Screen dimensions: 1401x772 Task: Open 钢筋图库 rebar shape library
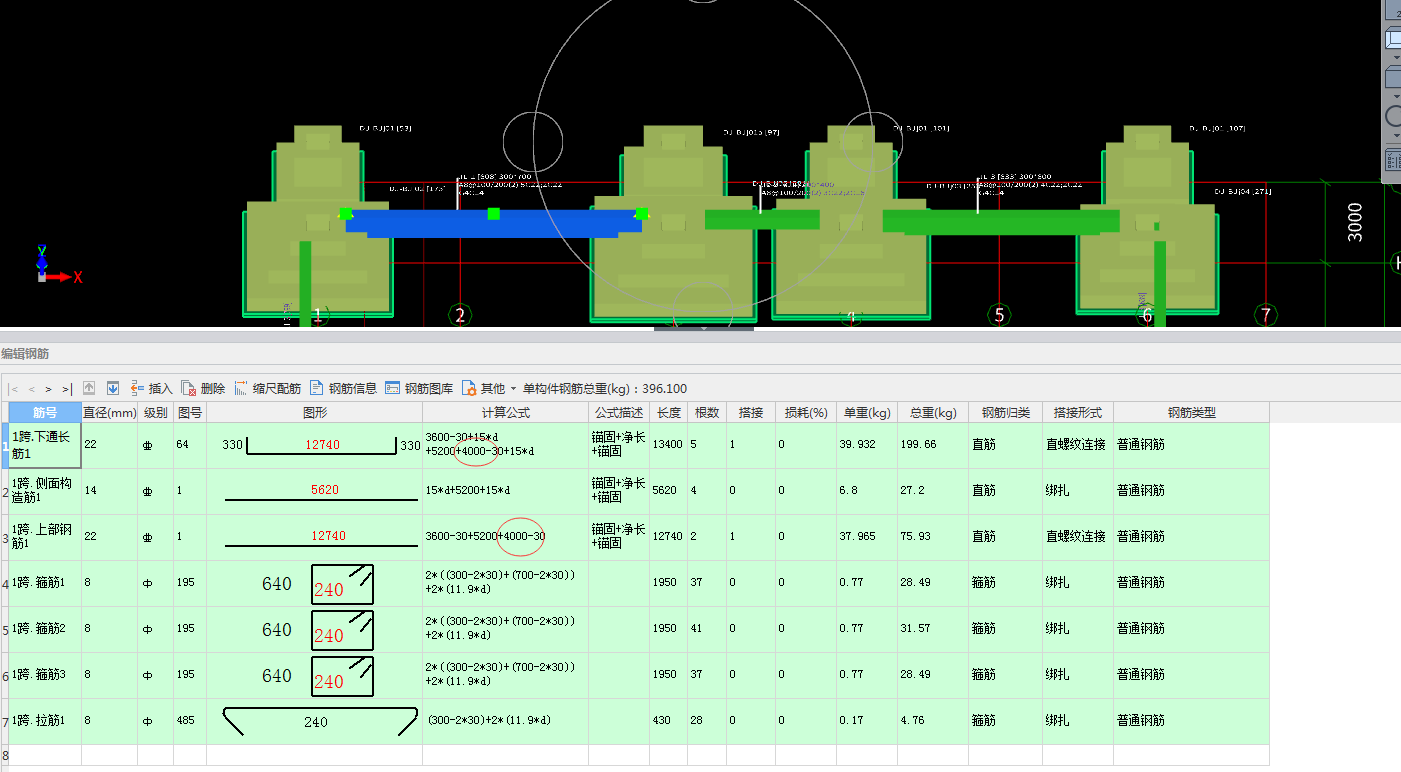419,388
